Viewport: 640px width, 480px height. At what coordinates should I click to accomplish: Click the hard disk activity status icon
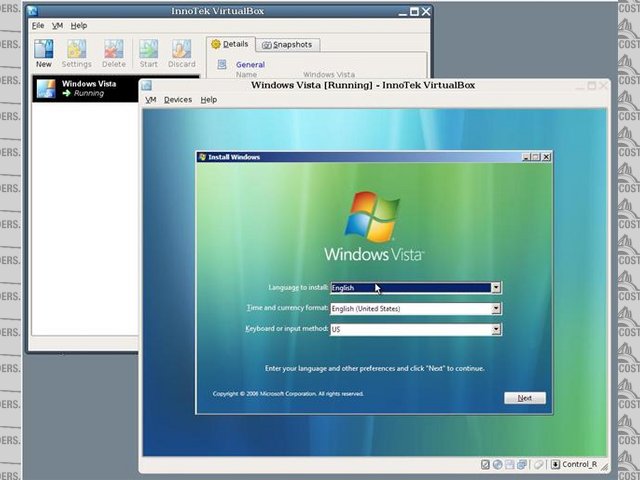coord(485,464)
